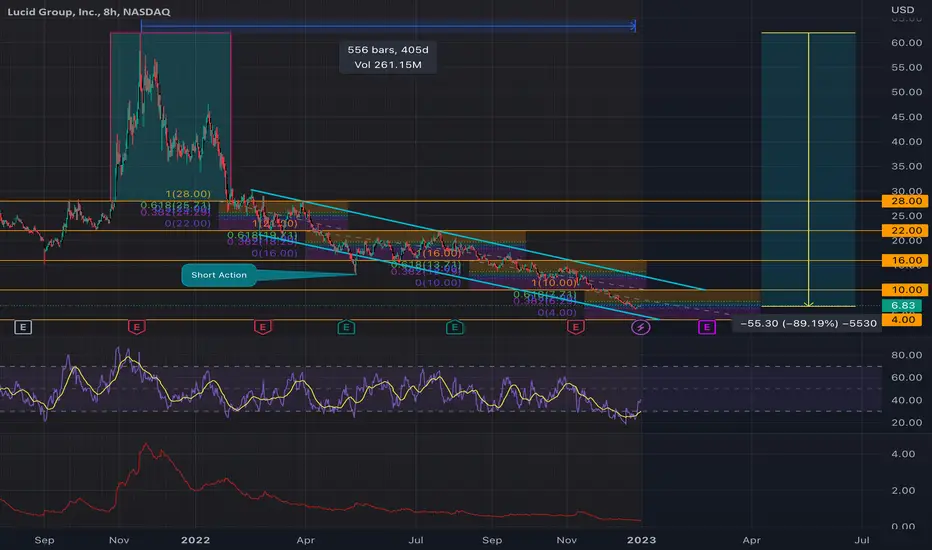Click the 2023 label on time axis
Image resolution: width=932 pixels, height=550 pixels.
click(x=642, y=540)
